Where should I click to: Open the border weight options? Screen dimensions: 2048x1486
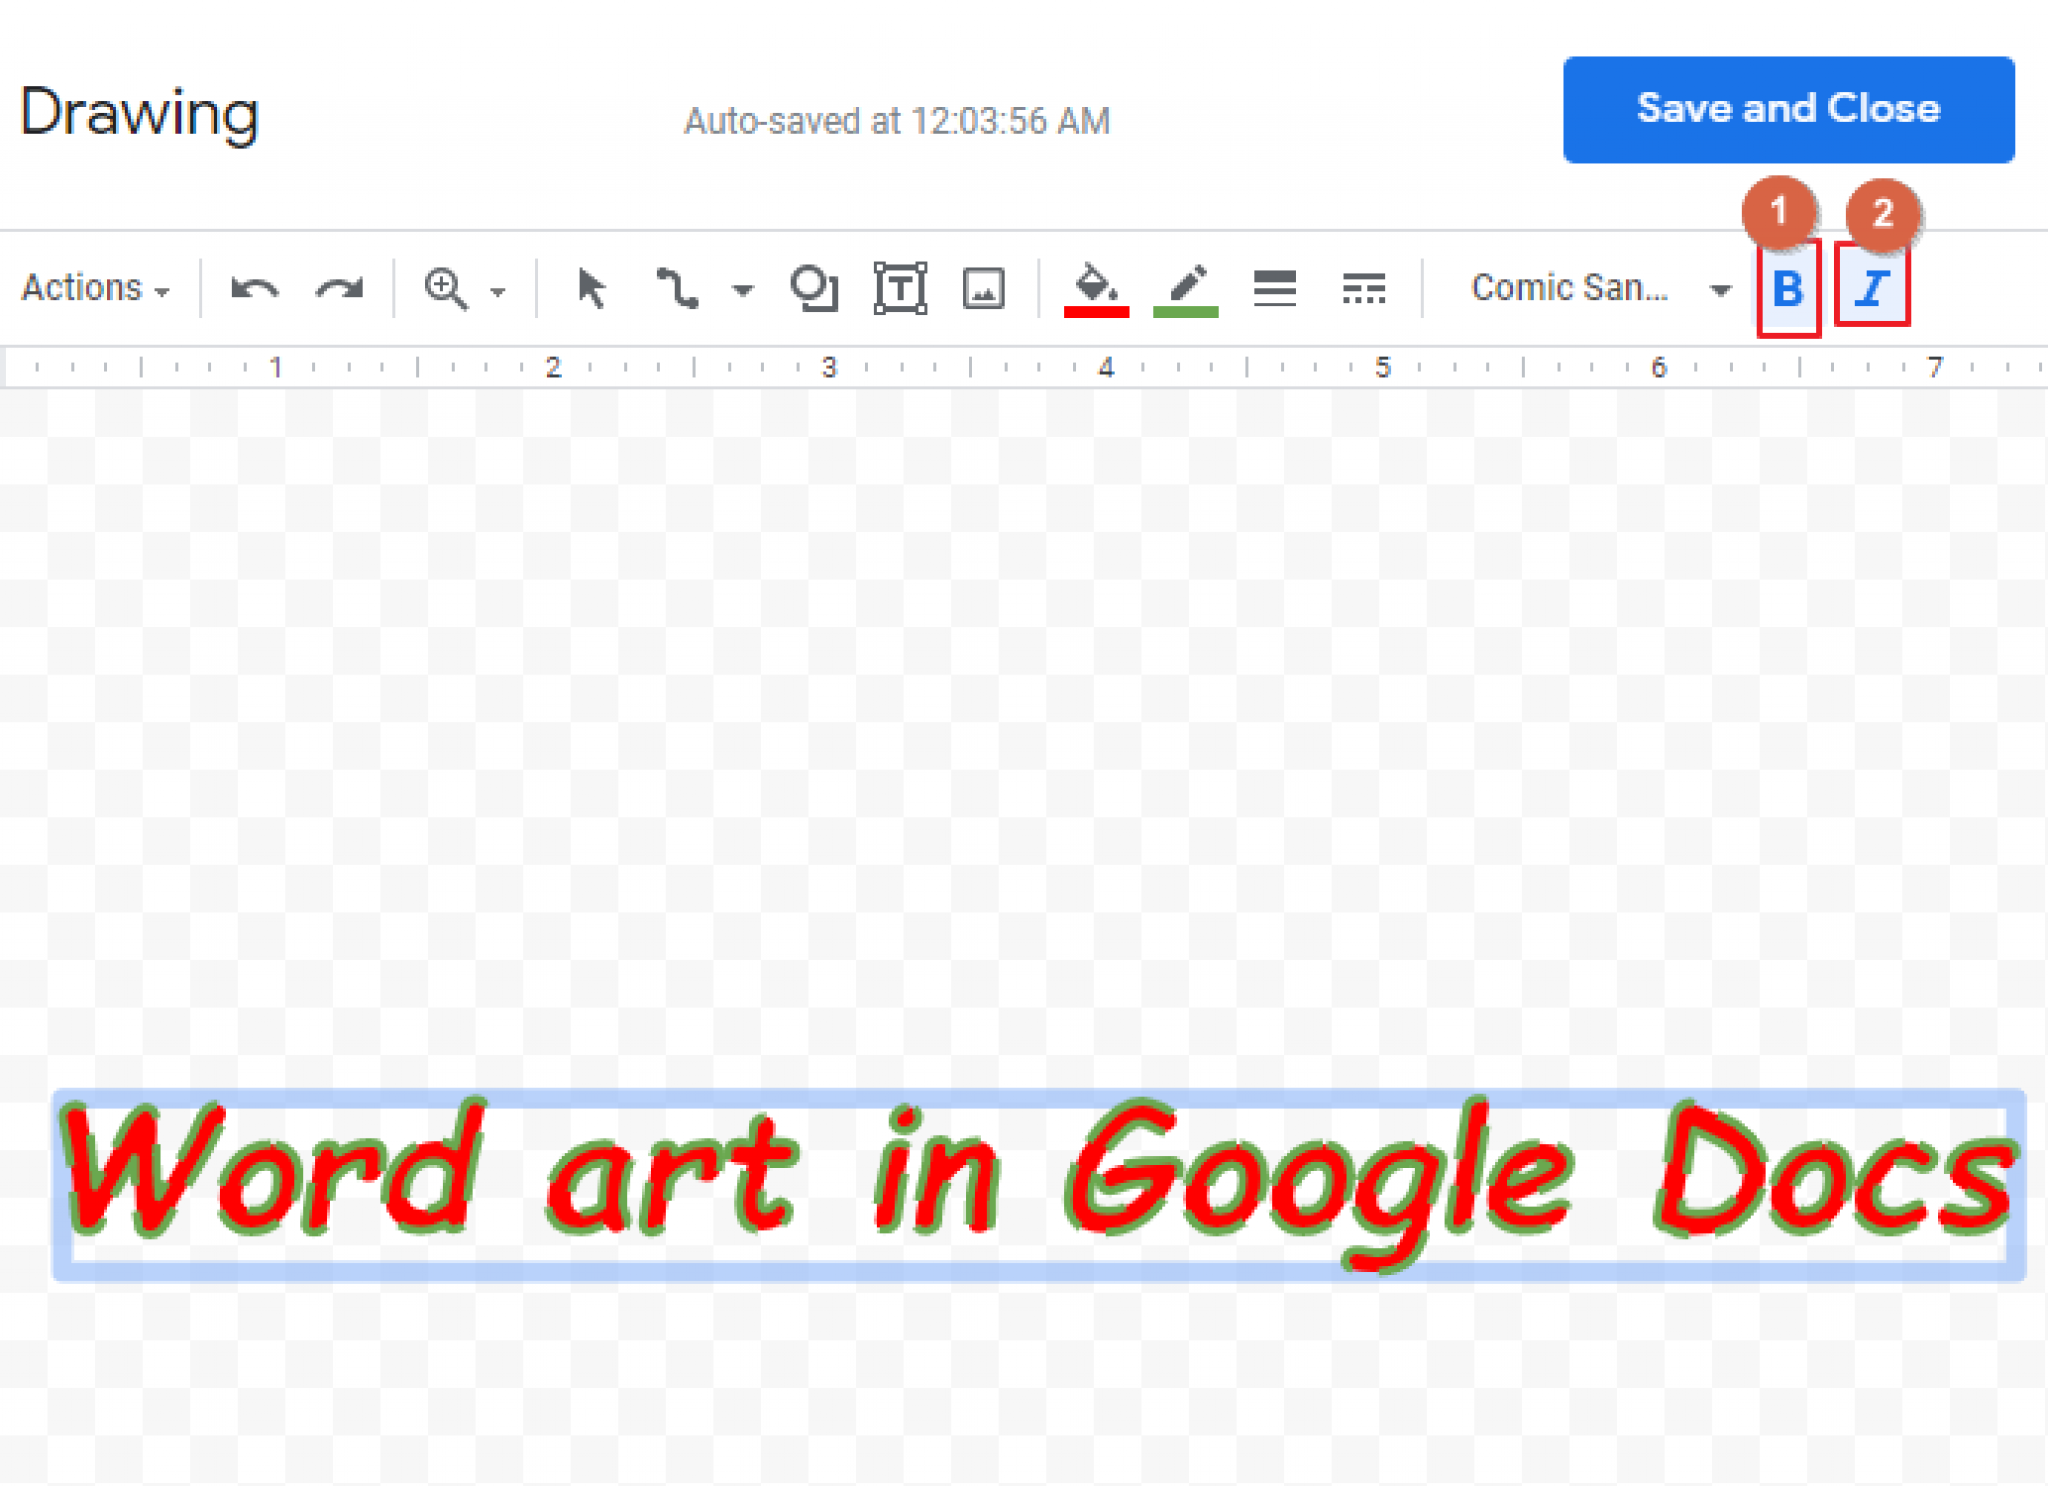click(x=1275, y=289)
